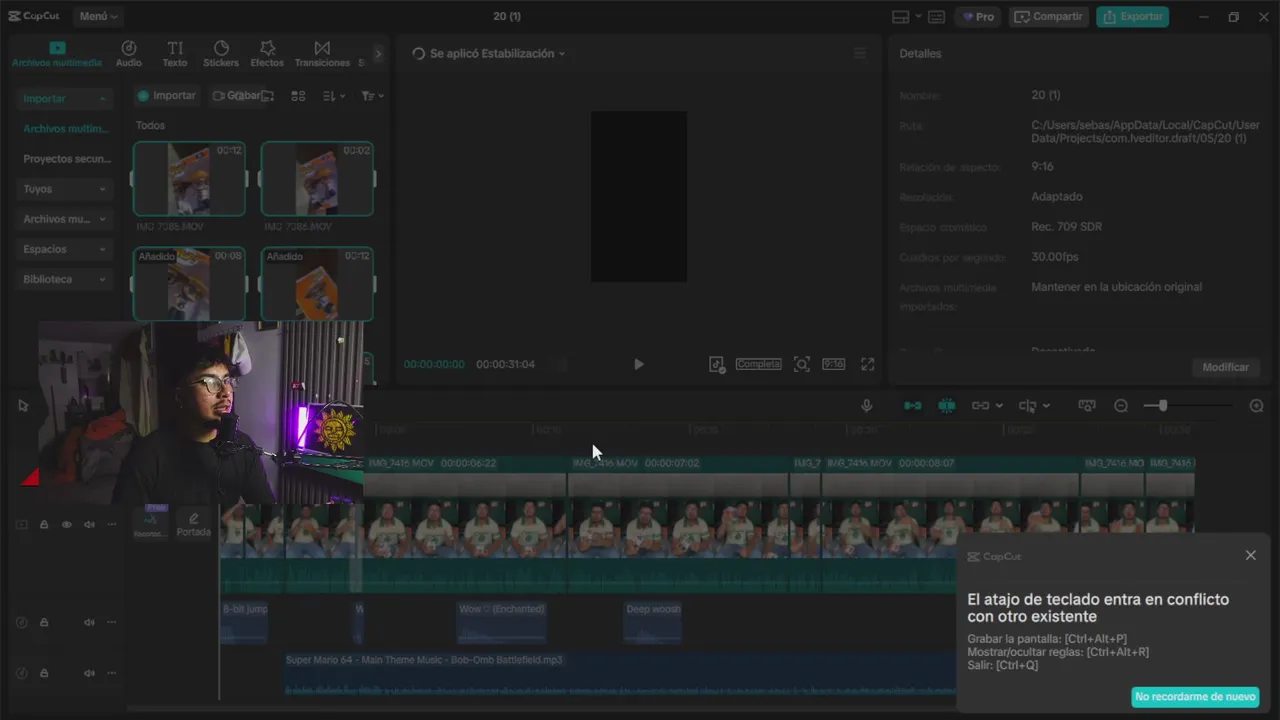Click No recordarme de nuevo button
Viewport: 1280px width, 720px height.
coord(1195,697)
